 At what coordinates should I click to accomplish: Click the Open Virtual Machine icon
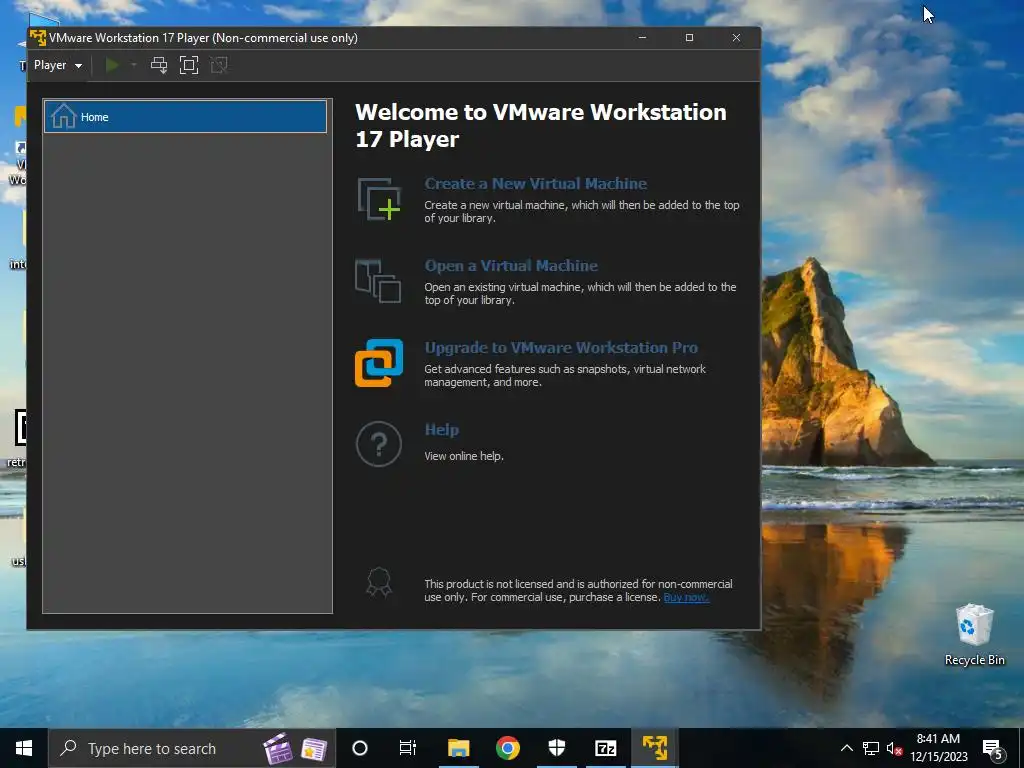[x=378, y=281]
